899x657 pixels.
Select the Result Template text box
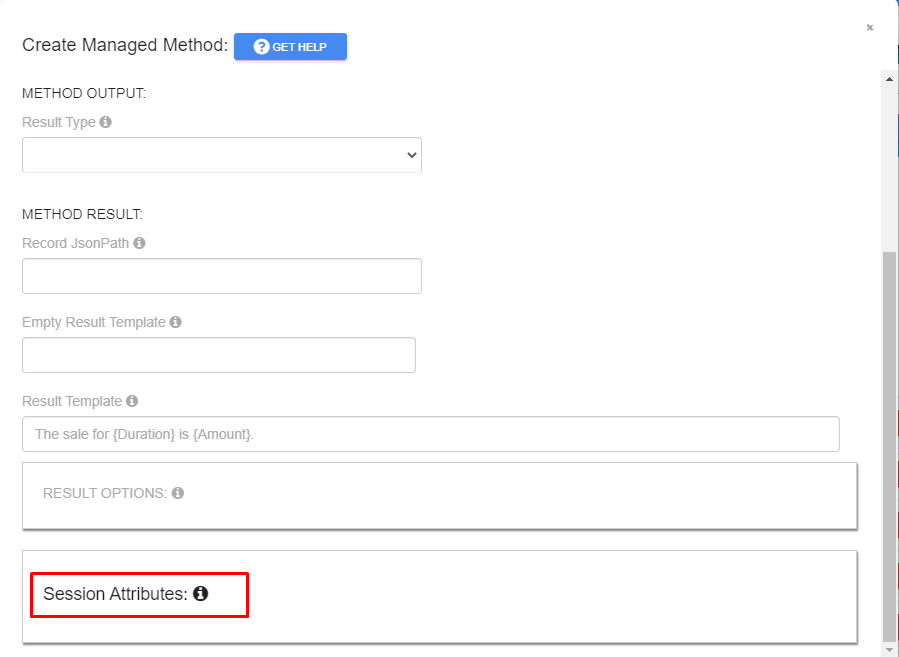point(430,434)
